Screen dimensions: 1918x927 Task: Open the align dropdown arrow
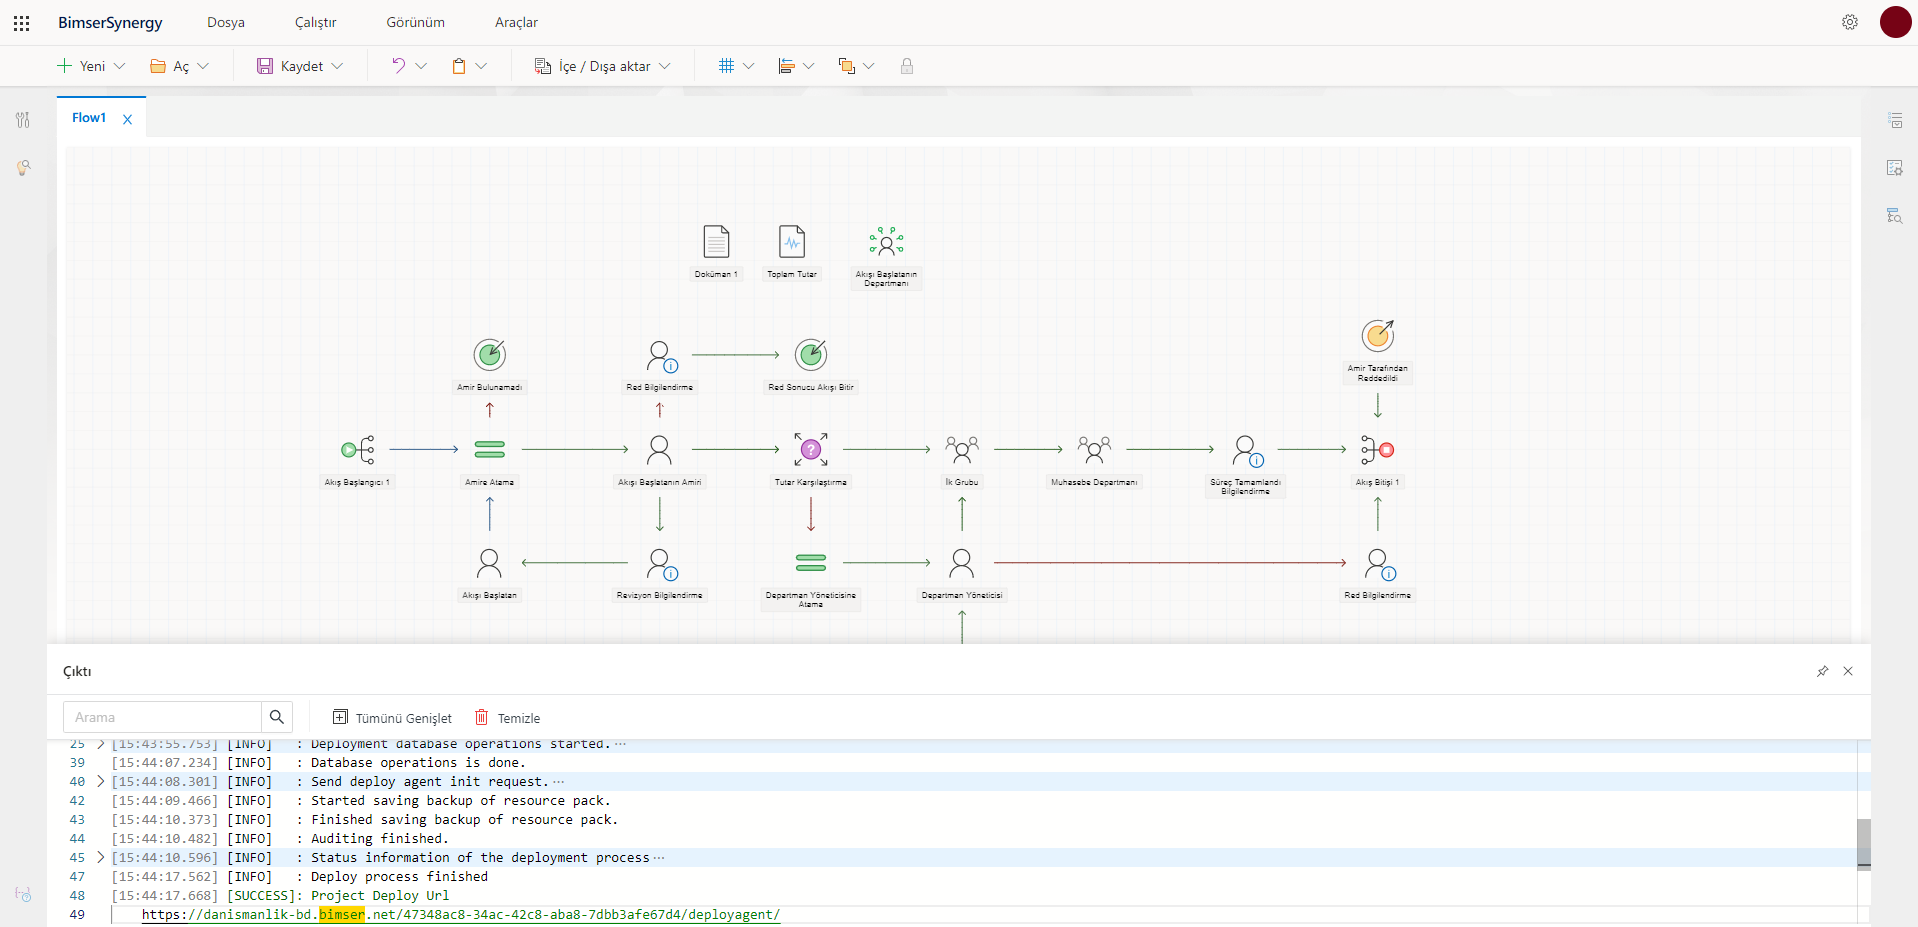[809, 66]
